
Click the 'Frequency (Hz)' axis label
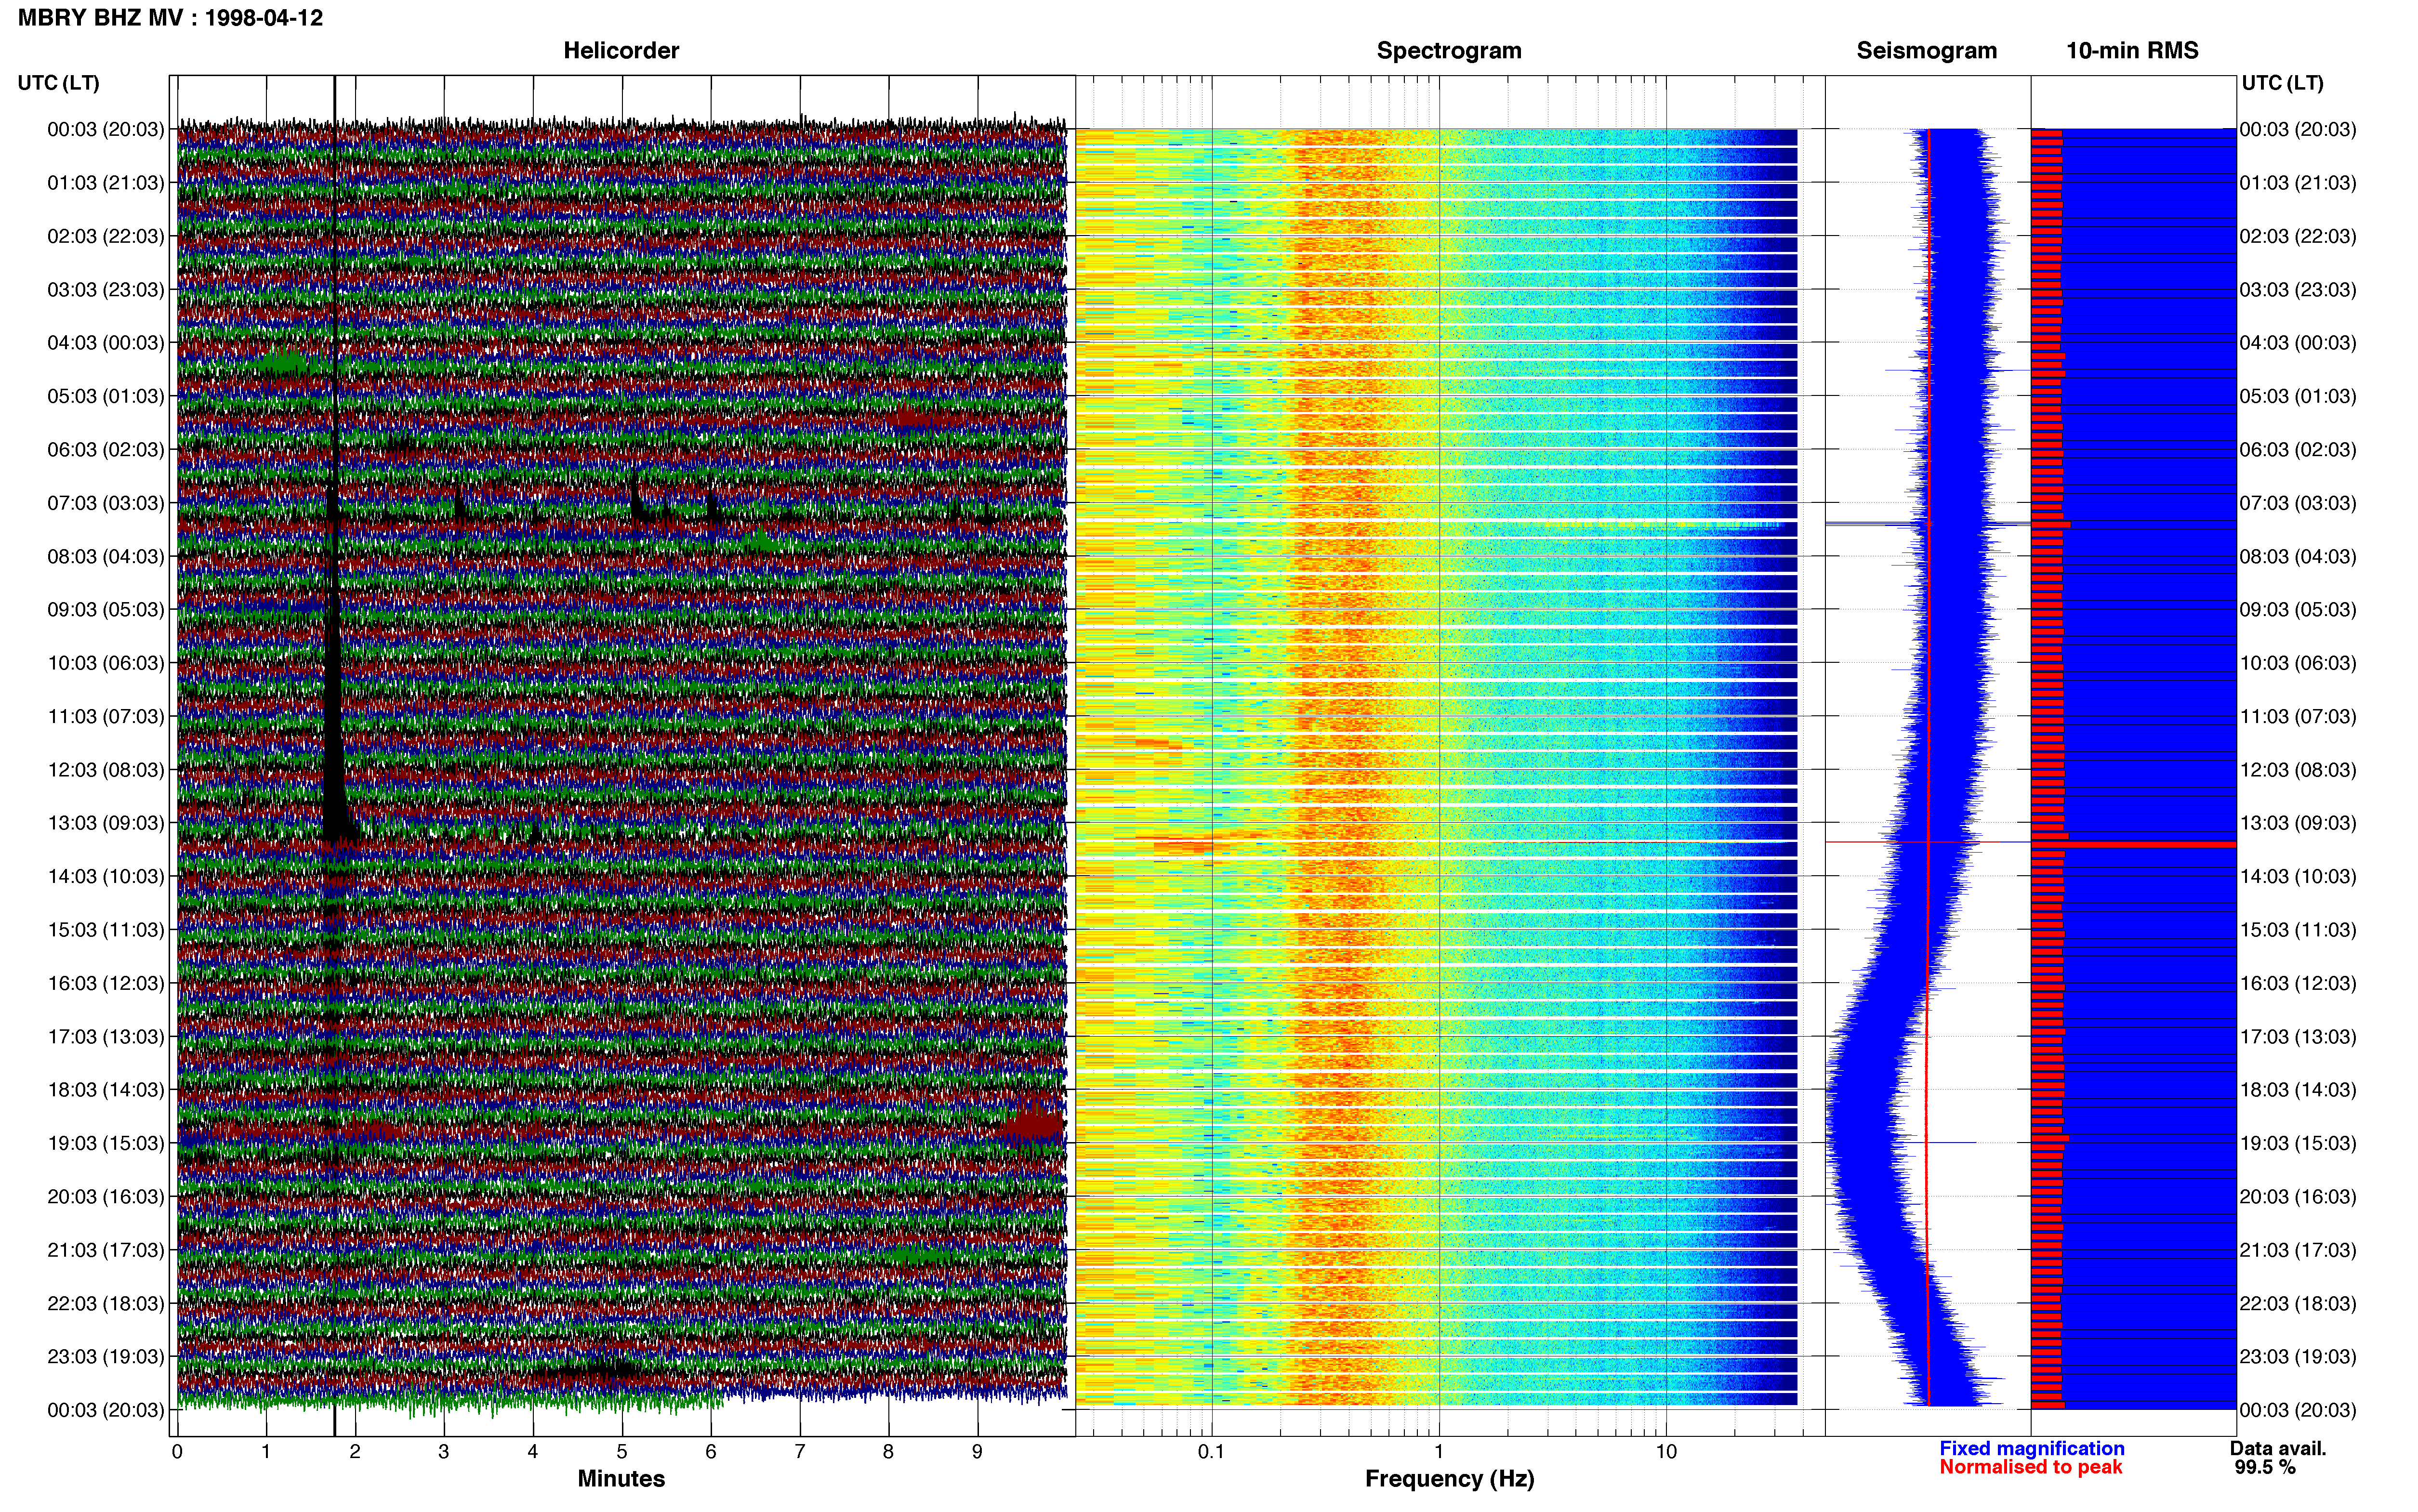pos(1449,1479)
